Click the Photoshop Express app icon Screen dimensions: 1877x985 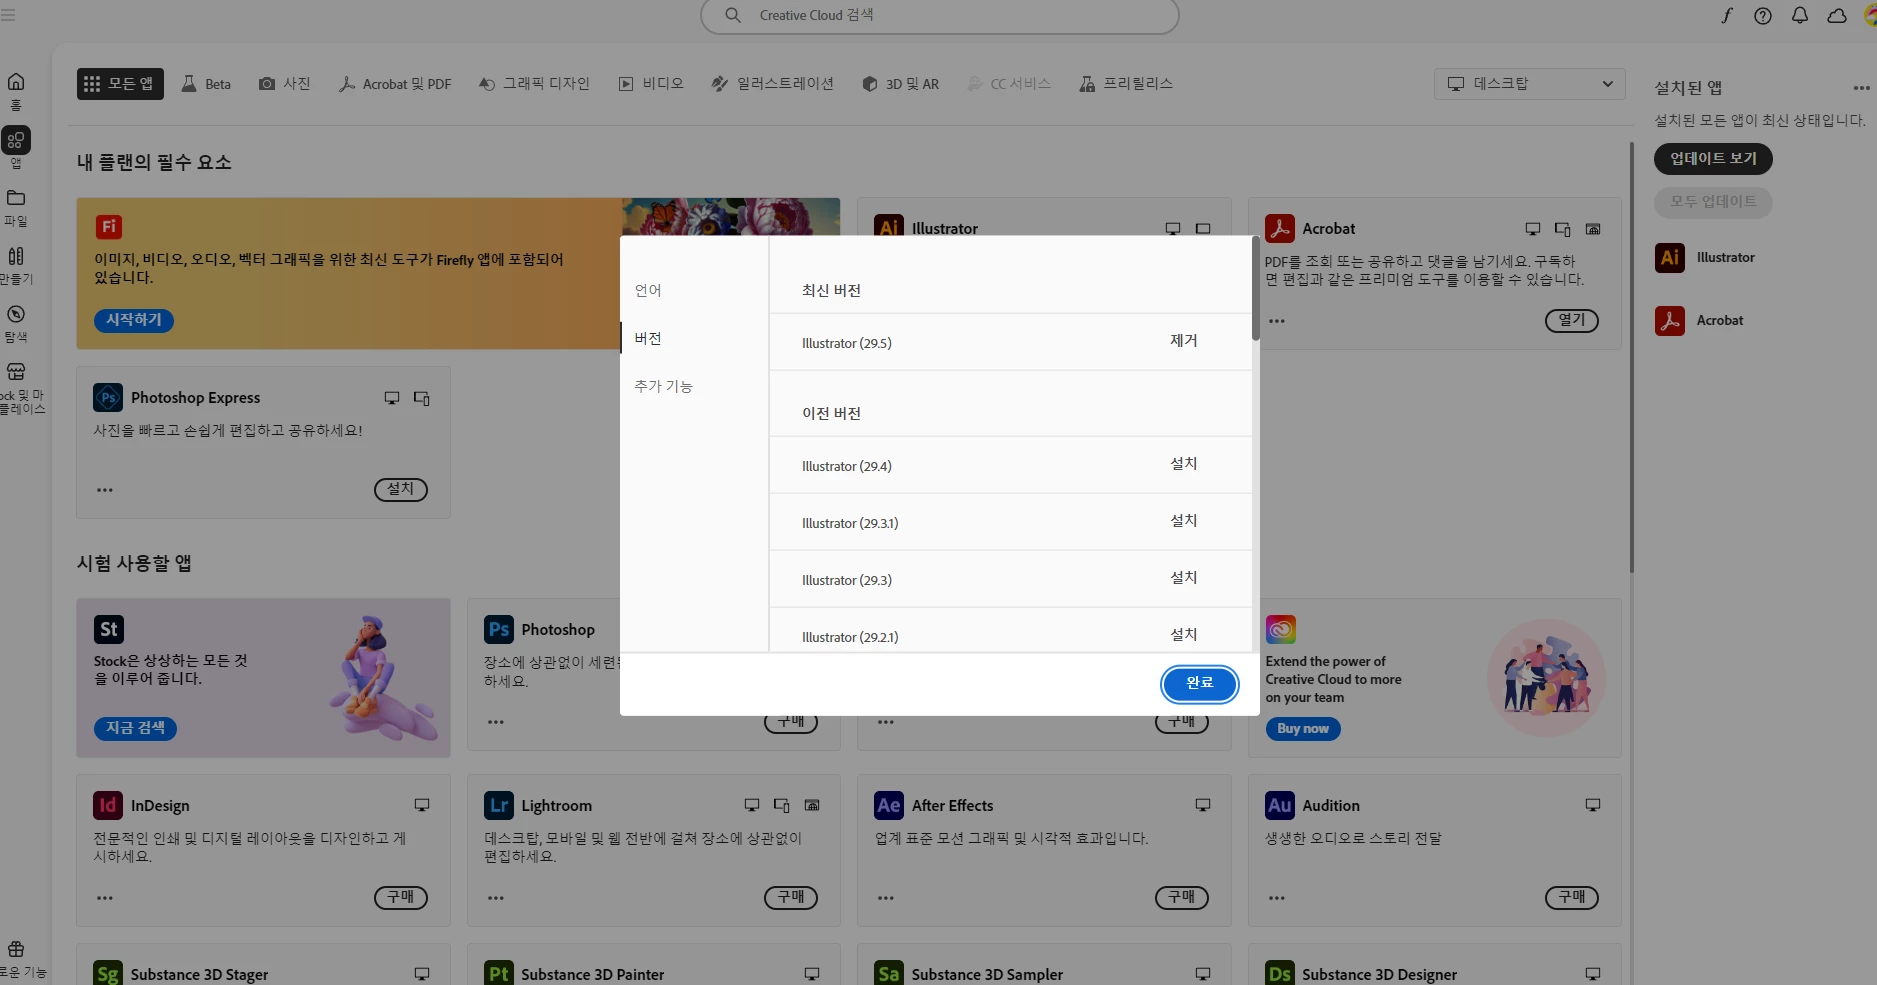(x=108, y=397)
